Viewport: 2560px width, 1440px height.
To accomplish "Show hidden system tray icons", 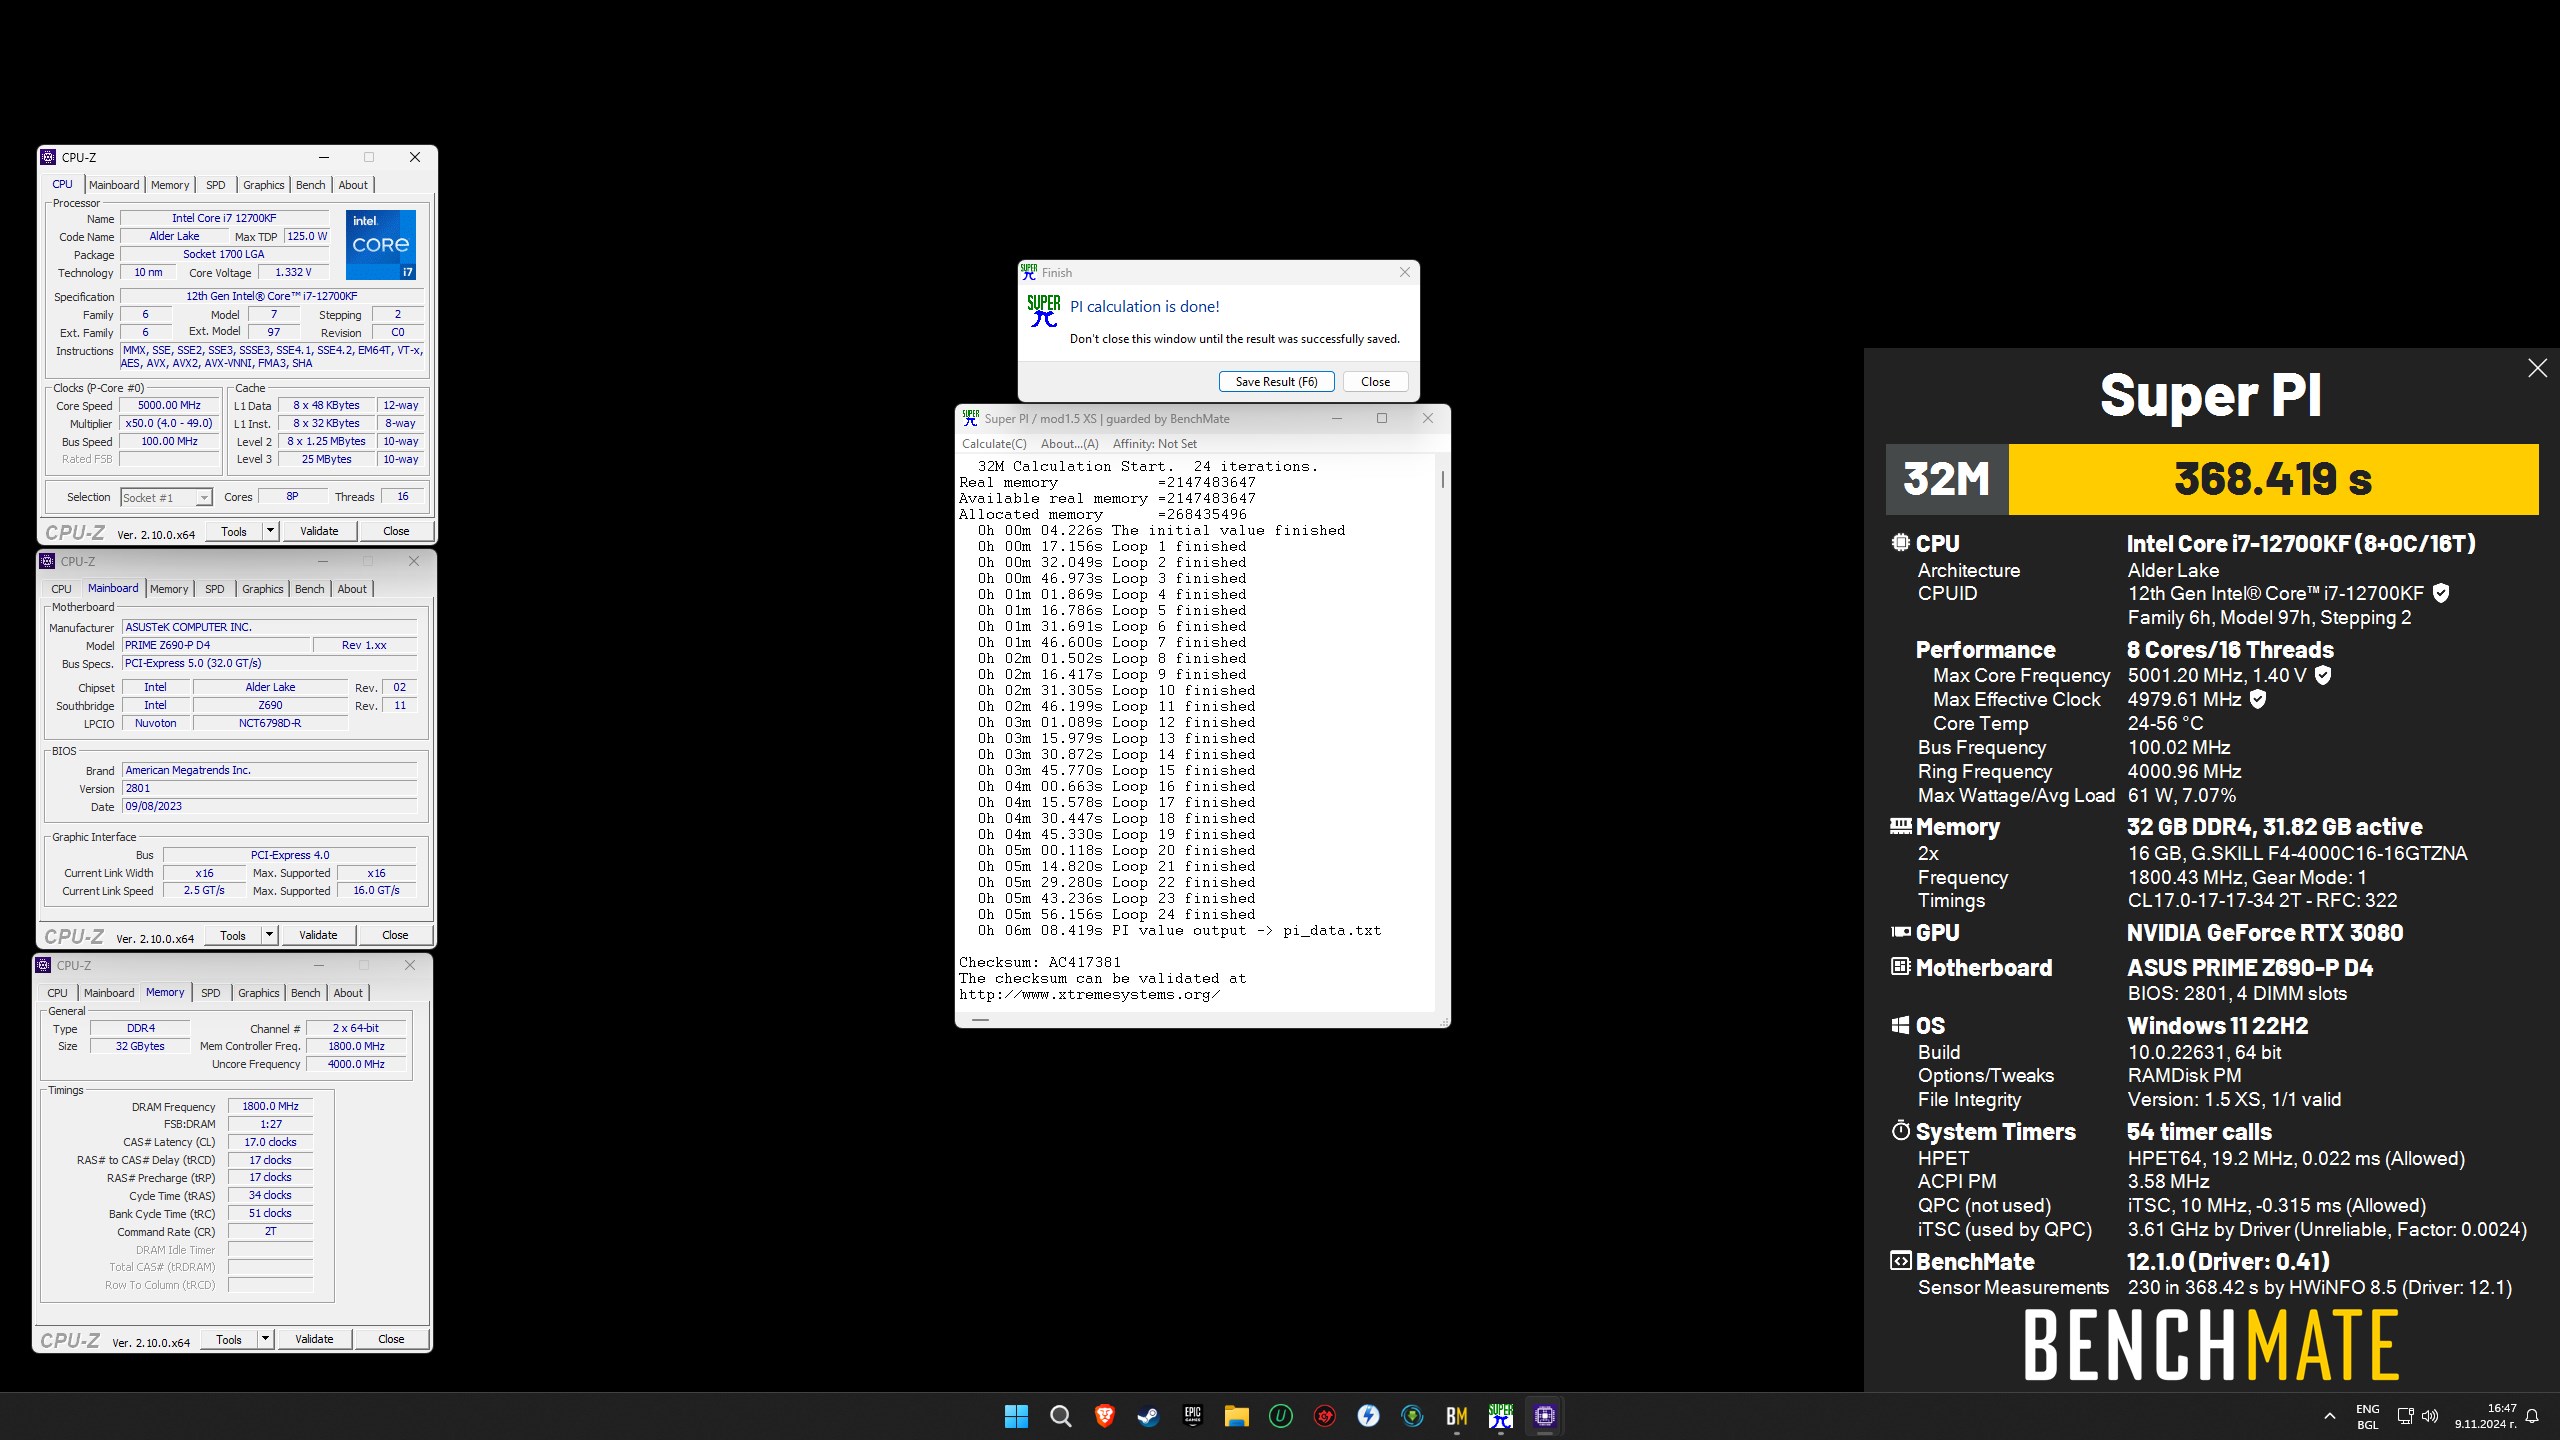I will [2330, 1416].
